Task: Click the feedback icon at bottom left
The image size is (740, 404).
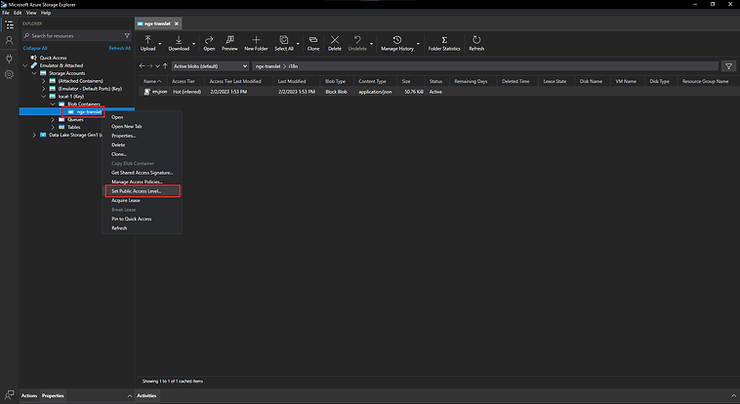Action: pyautogui.click(x=9, y=395)
